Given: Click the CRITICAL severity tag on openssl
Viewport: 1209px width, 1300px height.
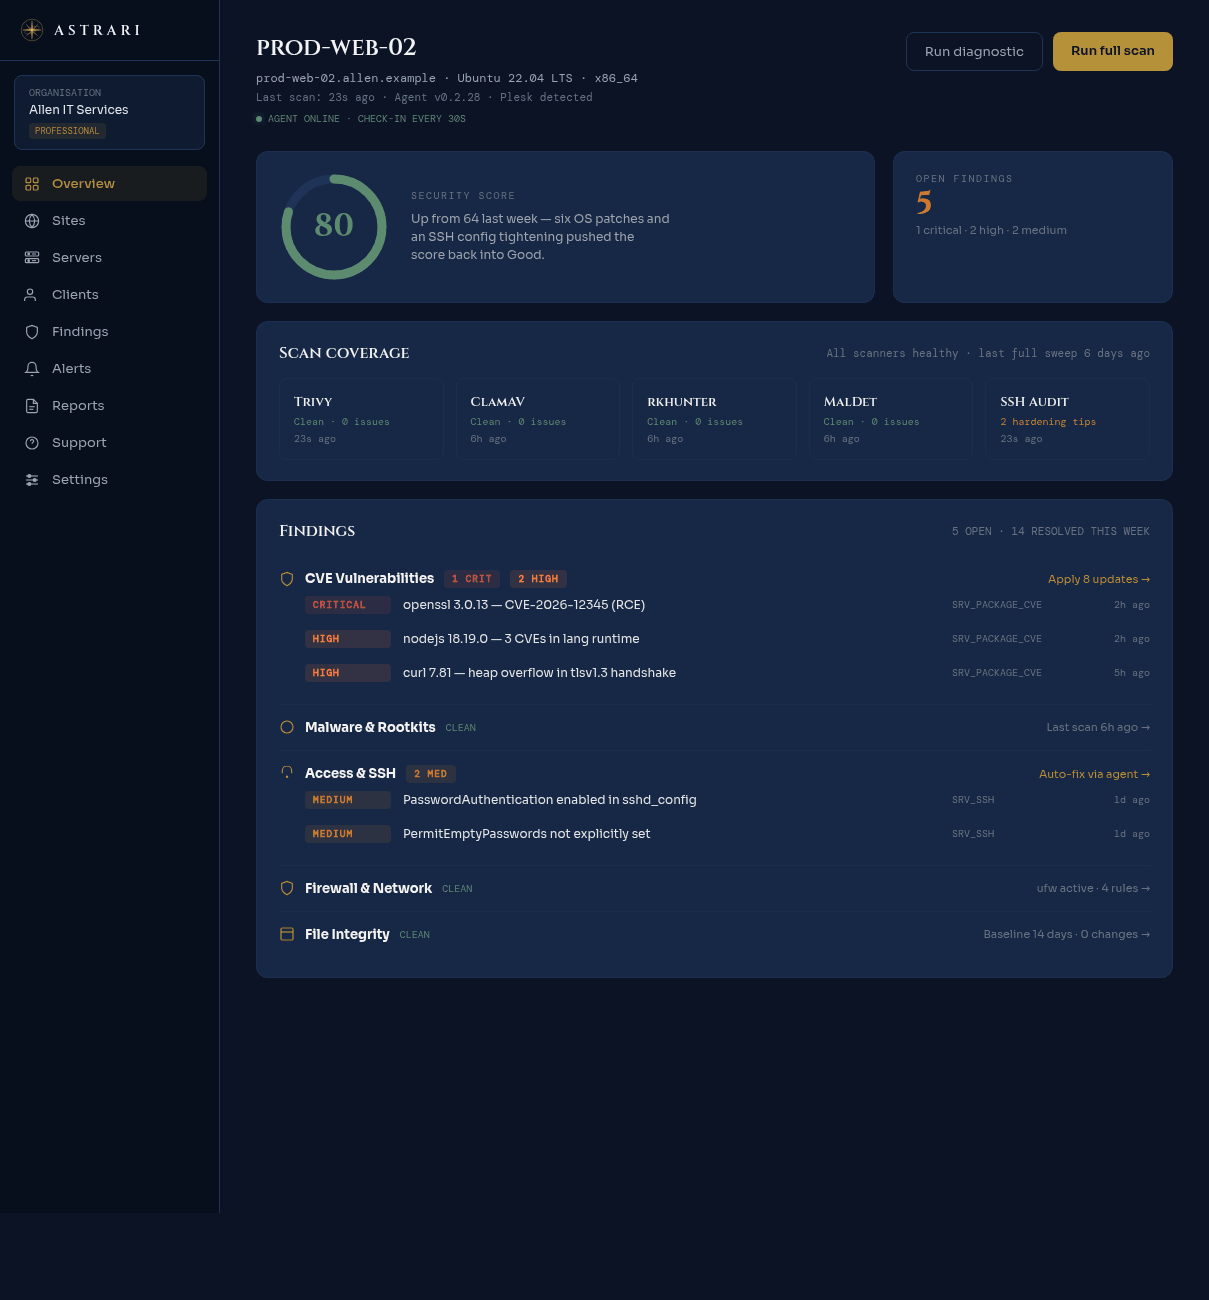Looking at the screenshot, I should coord(348,605).
